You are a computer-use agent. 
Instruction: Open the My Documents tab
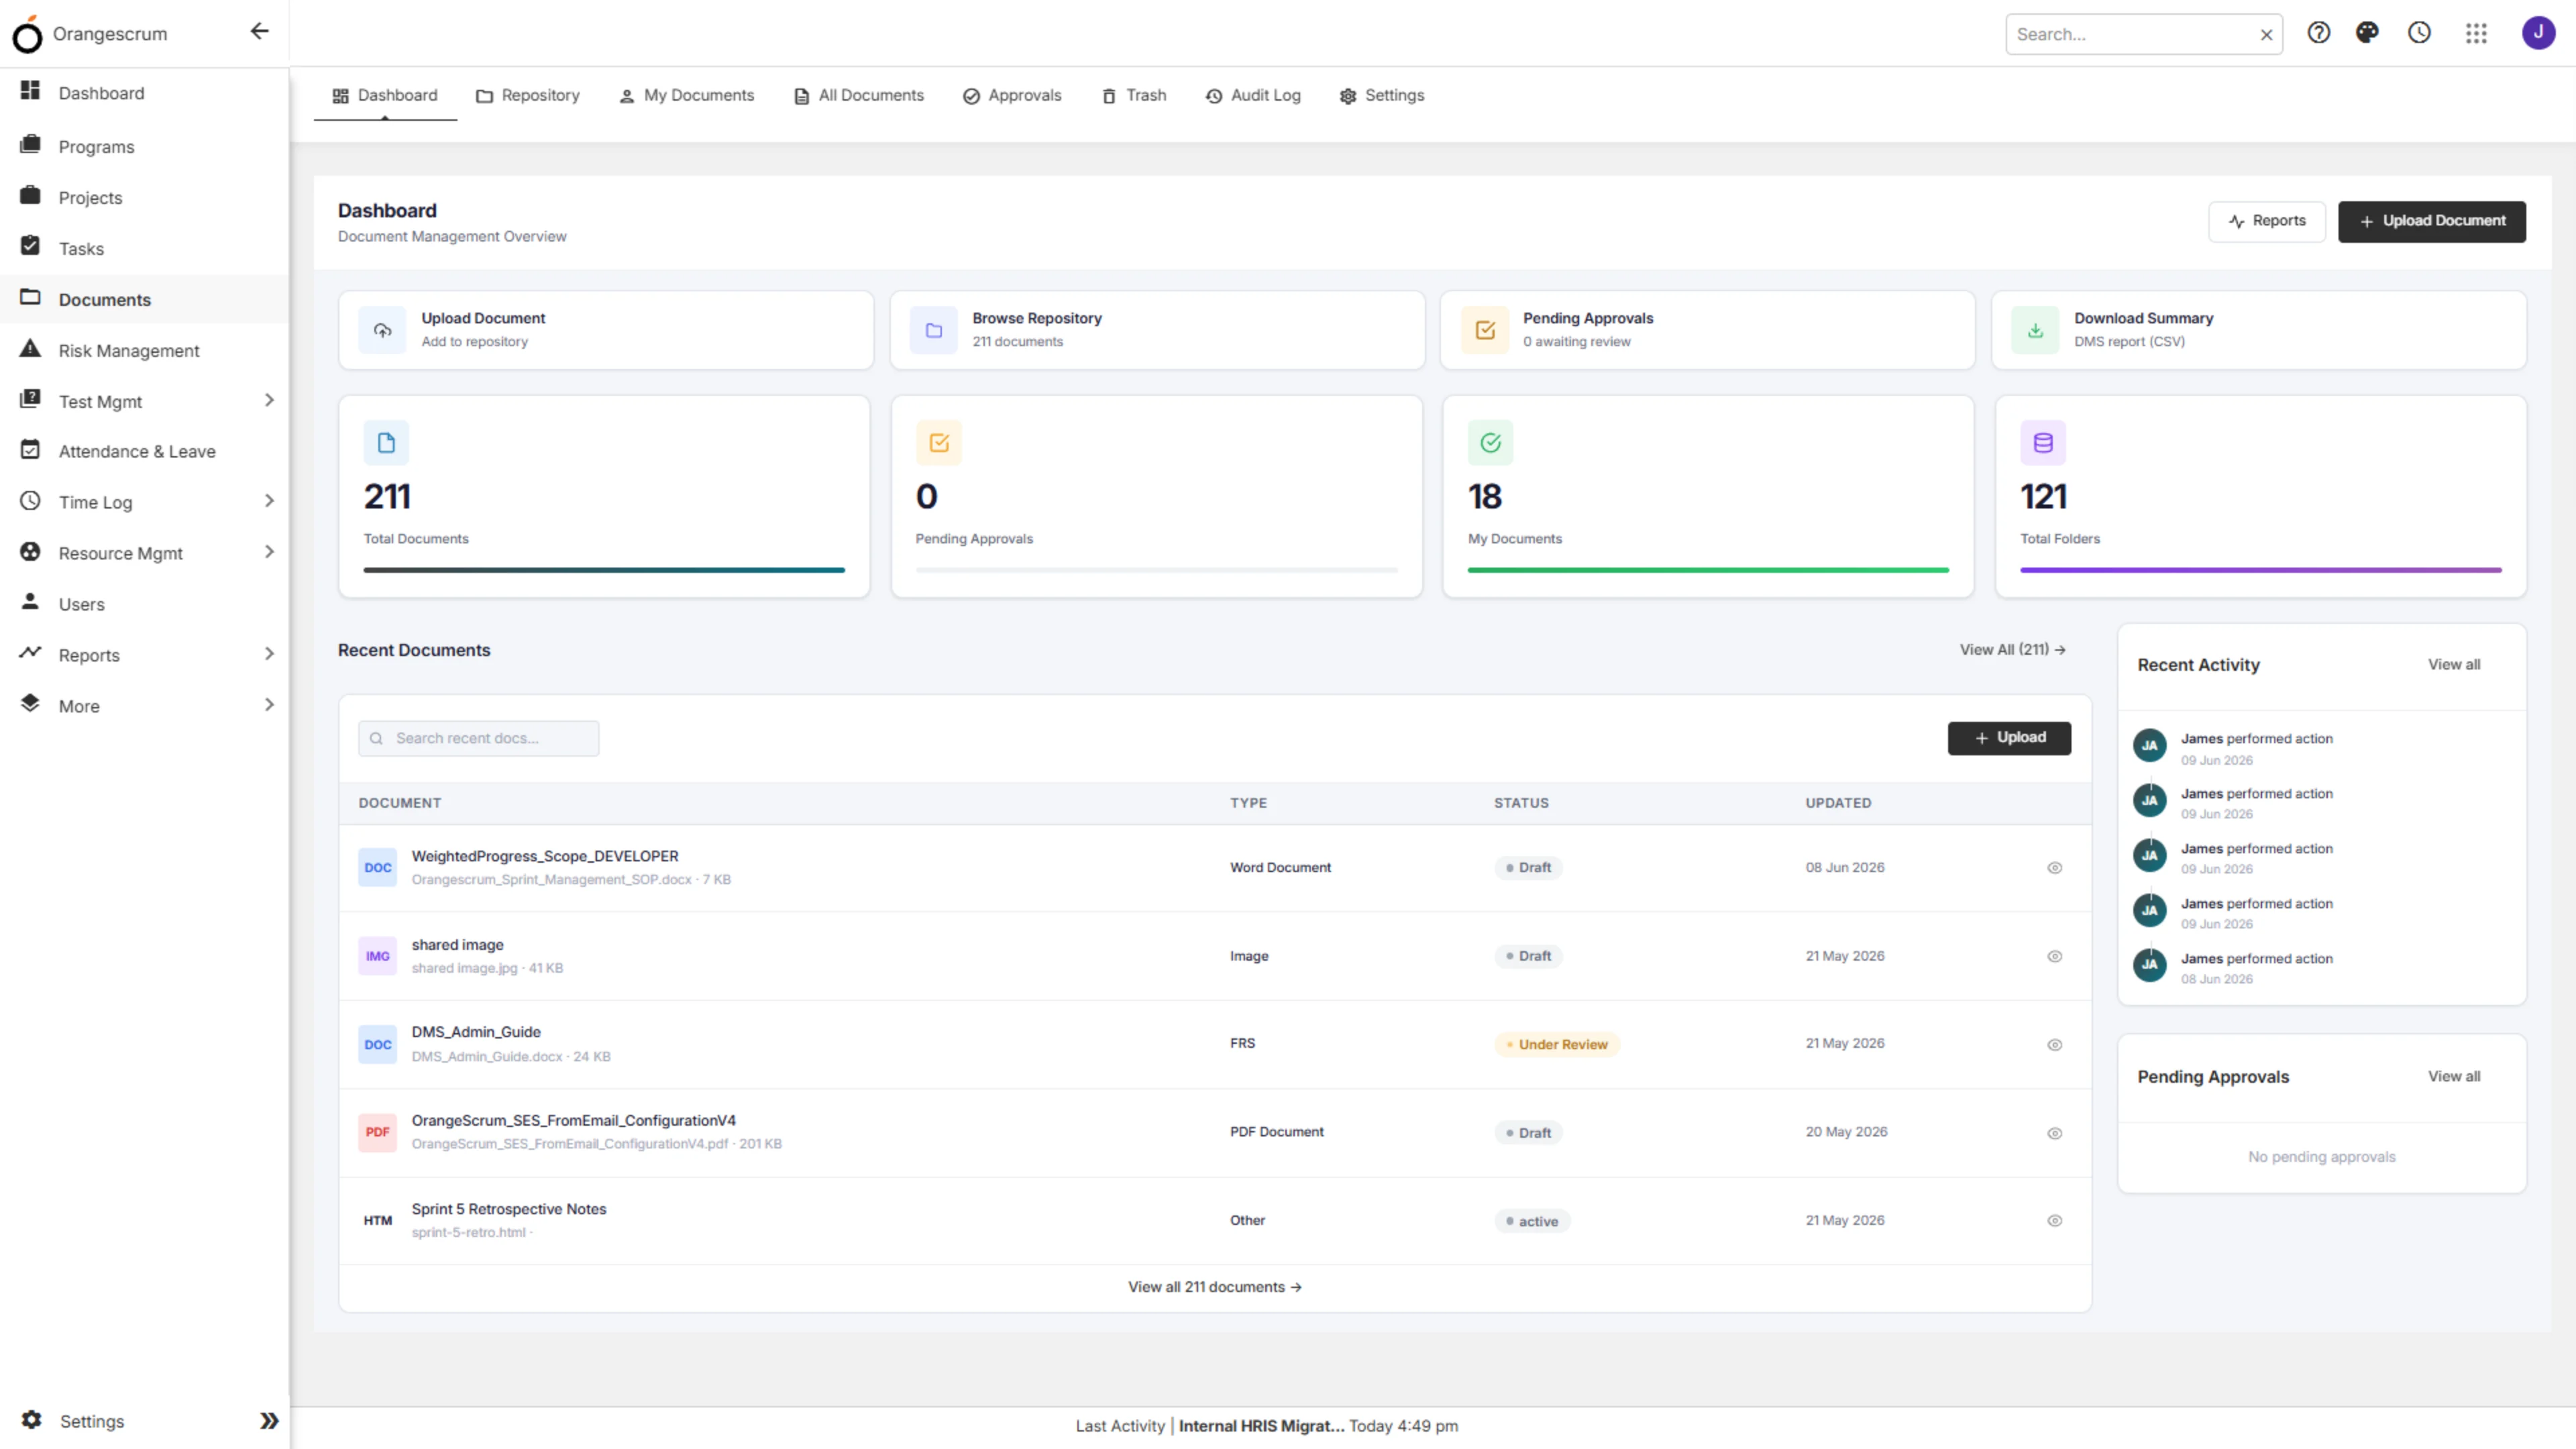[687, 96]
